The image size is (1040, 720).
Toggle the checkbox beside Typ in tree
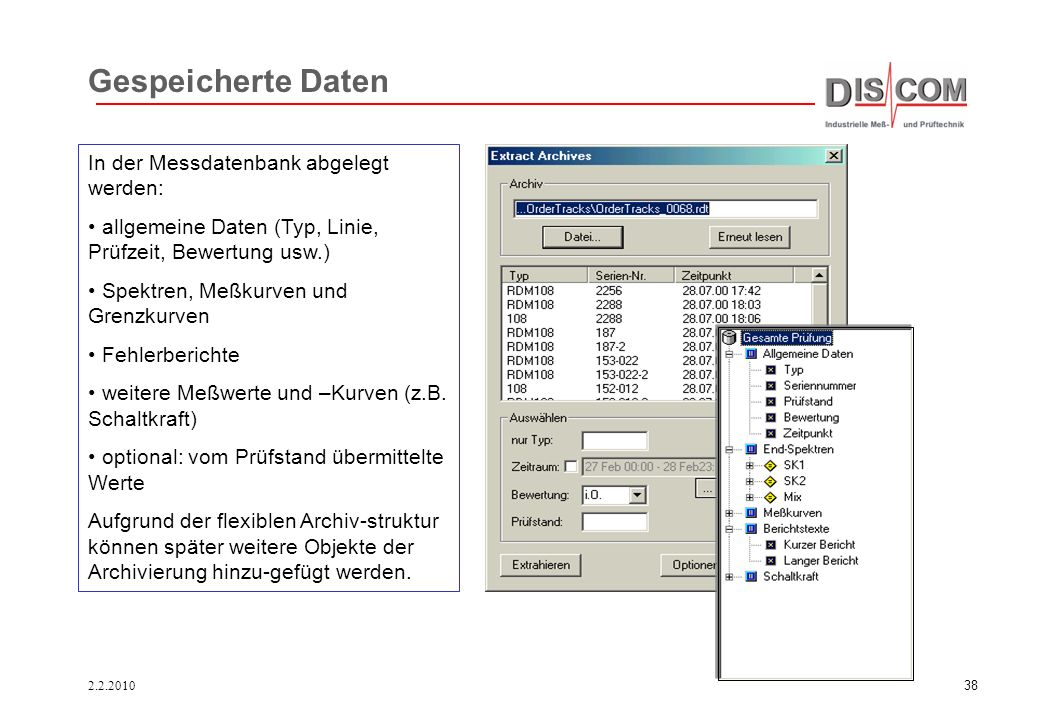(x=771, y=370)
